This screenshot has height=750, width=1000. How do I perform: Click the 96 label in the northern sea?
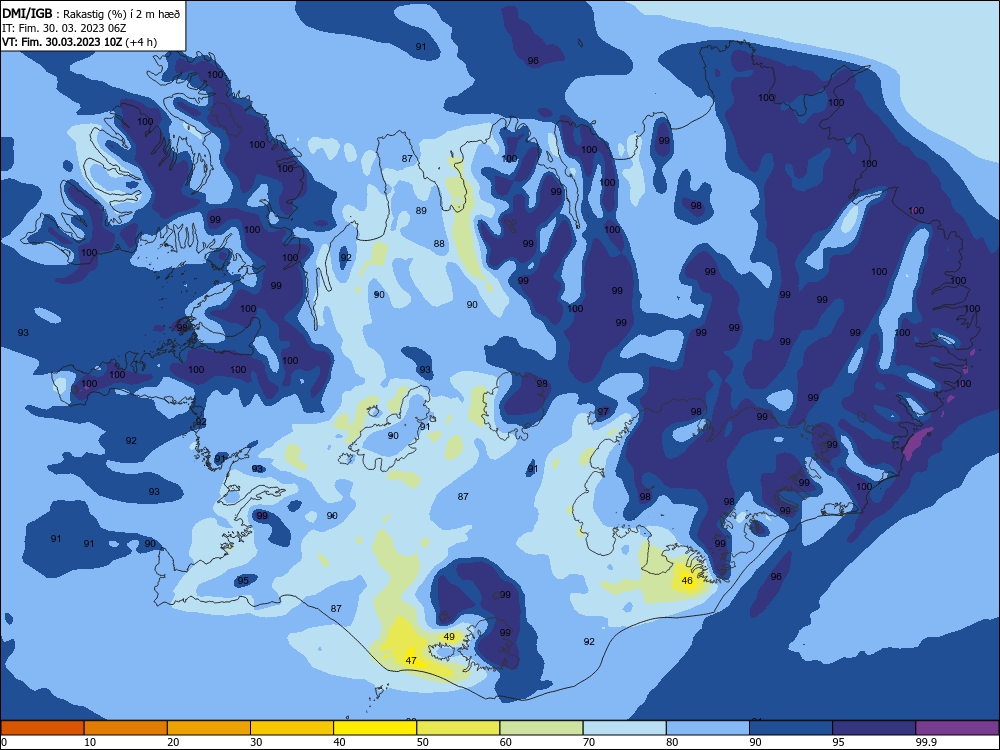[x=533, y=61]
